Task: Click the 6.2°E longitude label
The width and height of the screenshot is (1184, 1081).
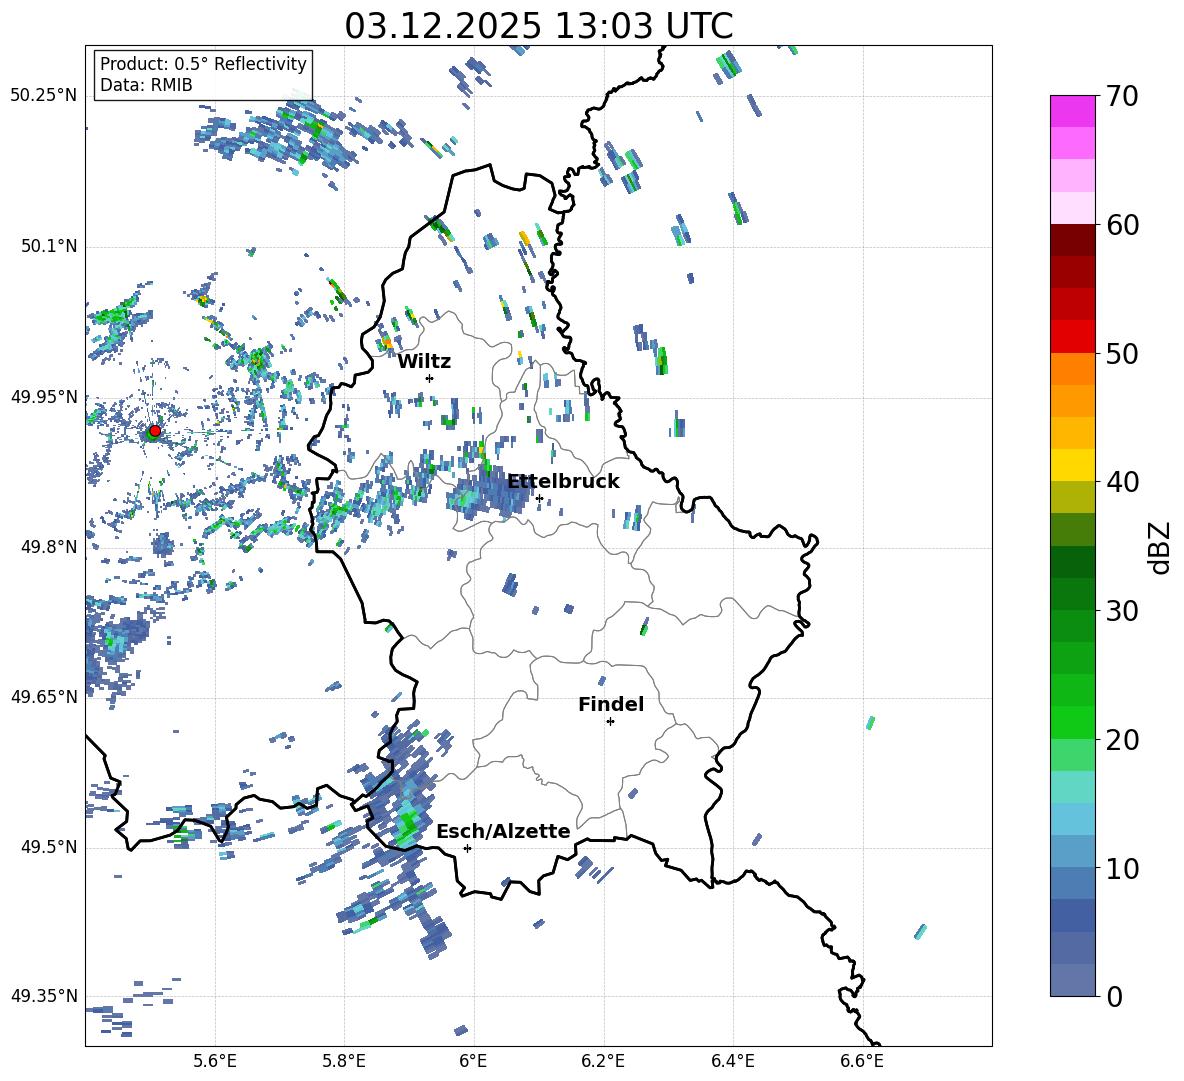Action: [603, 1061]
